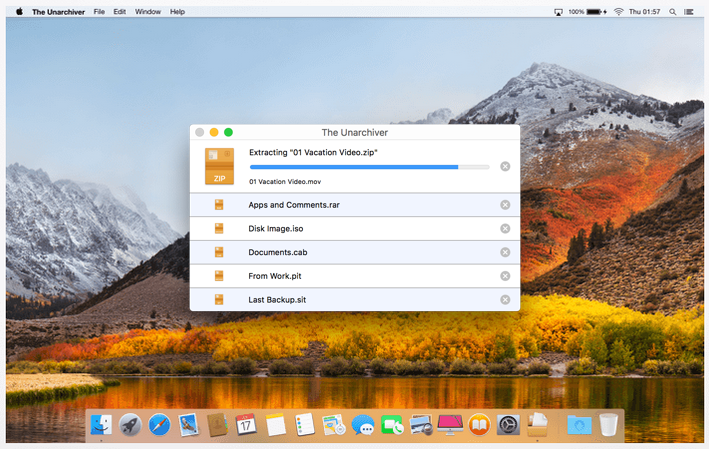Open Launchpad rocket icon in Dock
The height and width of the screenshot is (449, 709).
pyautogui.click(x=130, y=425)
